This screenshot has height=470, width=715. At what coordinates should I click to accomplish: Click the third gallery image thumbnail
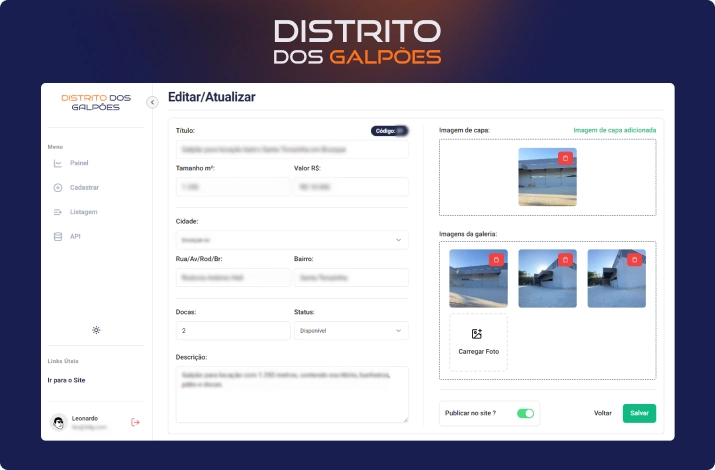pos(617,278)
